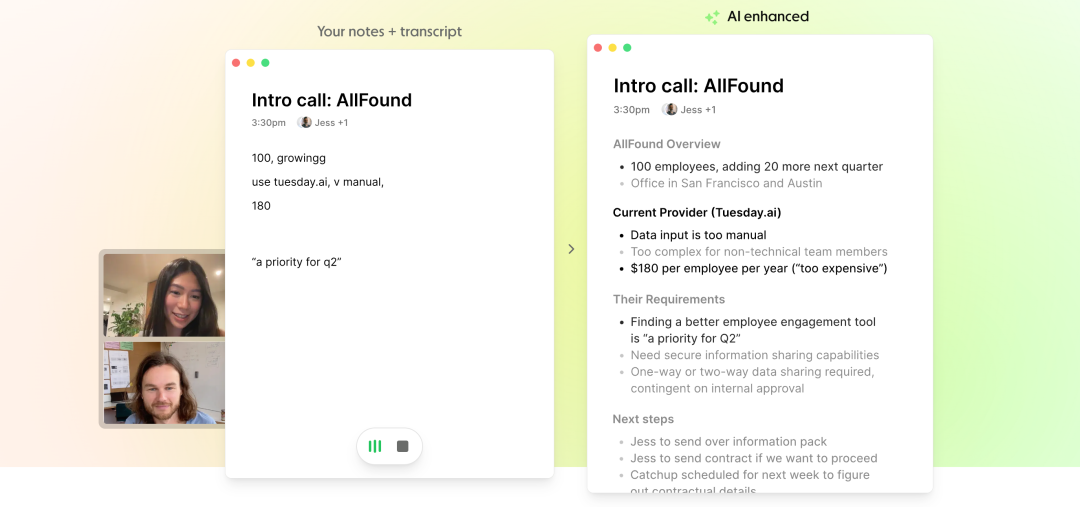Click the note line "180"
This screenshot has width=1080, height=507.
pos(261,205)
